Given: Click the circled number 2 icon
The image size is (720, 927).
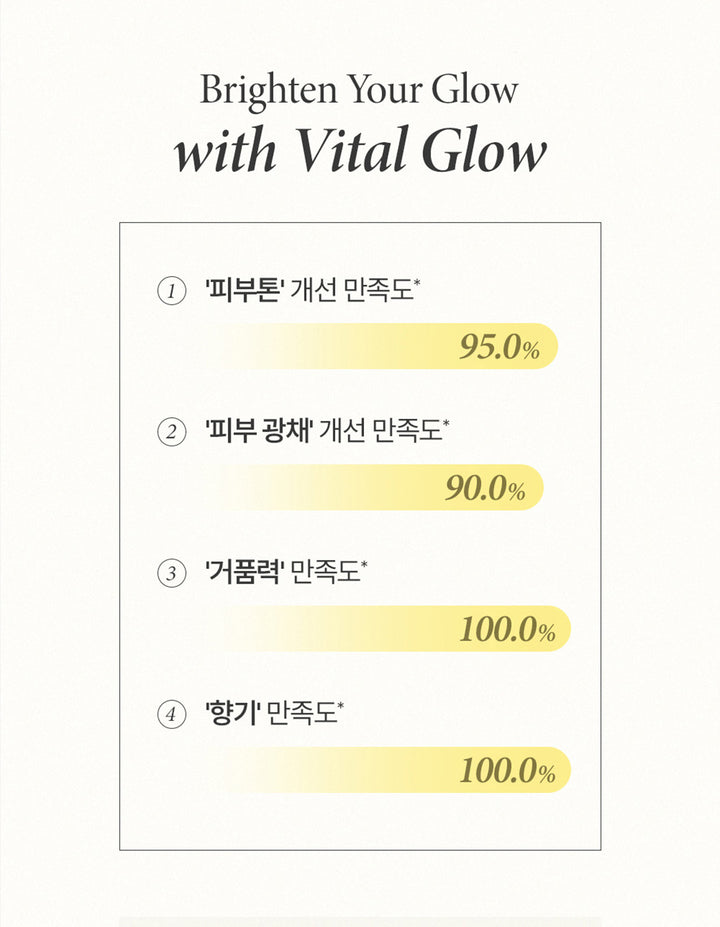Looking at the screenshot, I should tap(172, 433).
